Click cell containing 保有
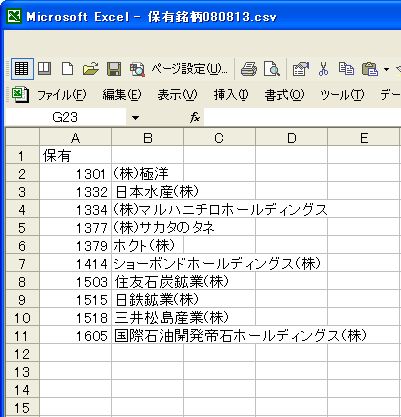401x417 pixels. pos(75,155)
